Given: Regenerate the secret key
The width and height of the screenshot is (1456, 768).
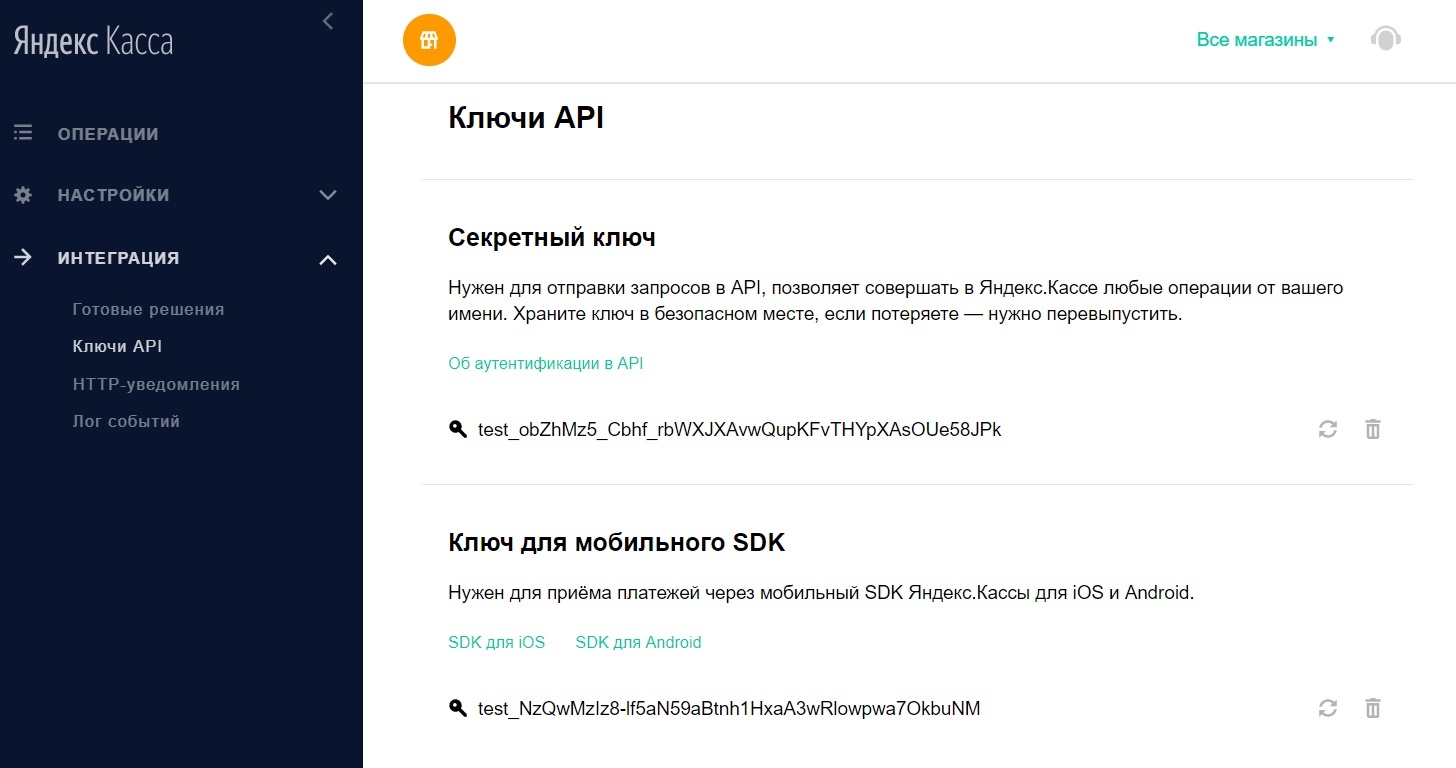Looking at the screenshot, I should (x=1328, y=430).
